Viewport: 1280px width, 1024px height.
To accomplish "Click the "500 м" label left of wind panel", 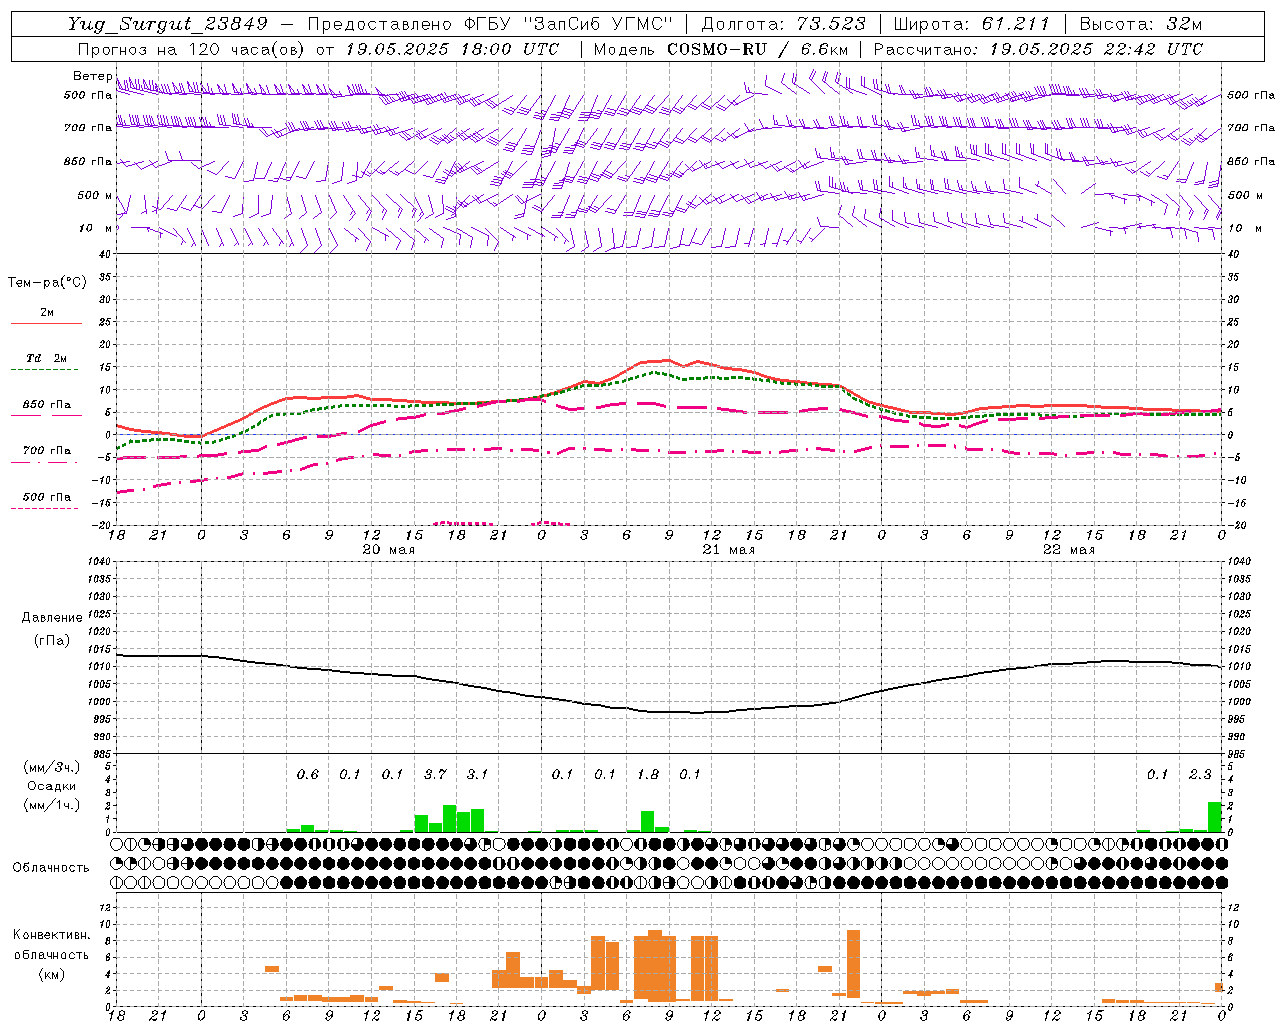I will [x=95, y=195].
